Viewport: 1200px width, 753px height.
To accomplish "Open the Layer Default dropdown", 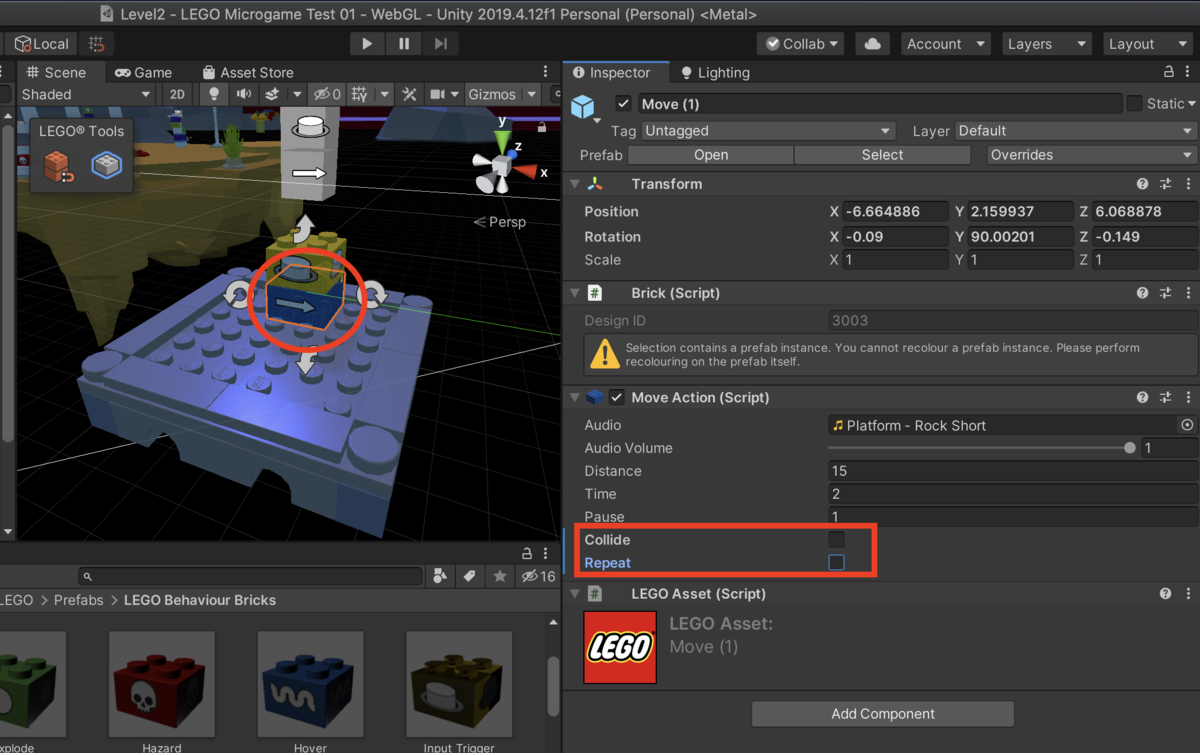I will click(1076, 131).
